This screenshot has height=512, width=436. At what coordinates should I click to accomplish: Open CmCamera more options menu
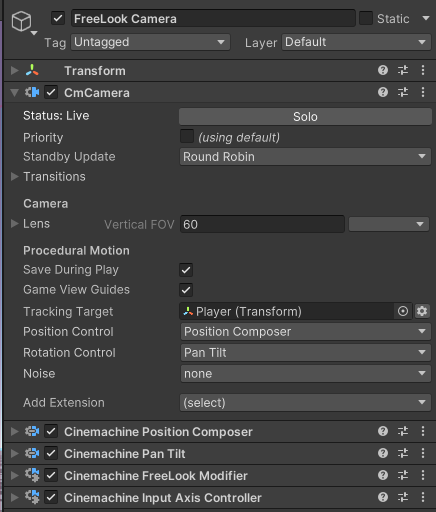tap(423, 92)
